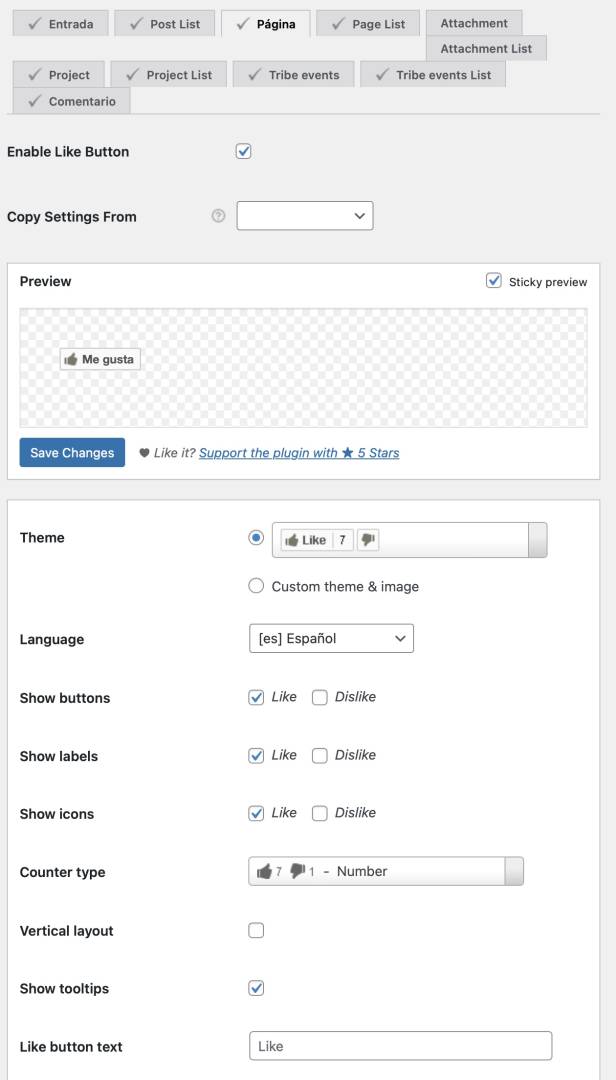Click the thumbs-down icon in Counter type

point(297,871)
